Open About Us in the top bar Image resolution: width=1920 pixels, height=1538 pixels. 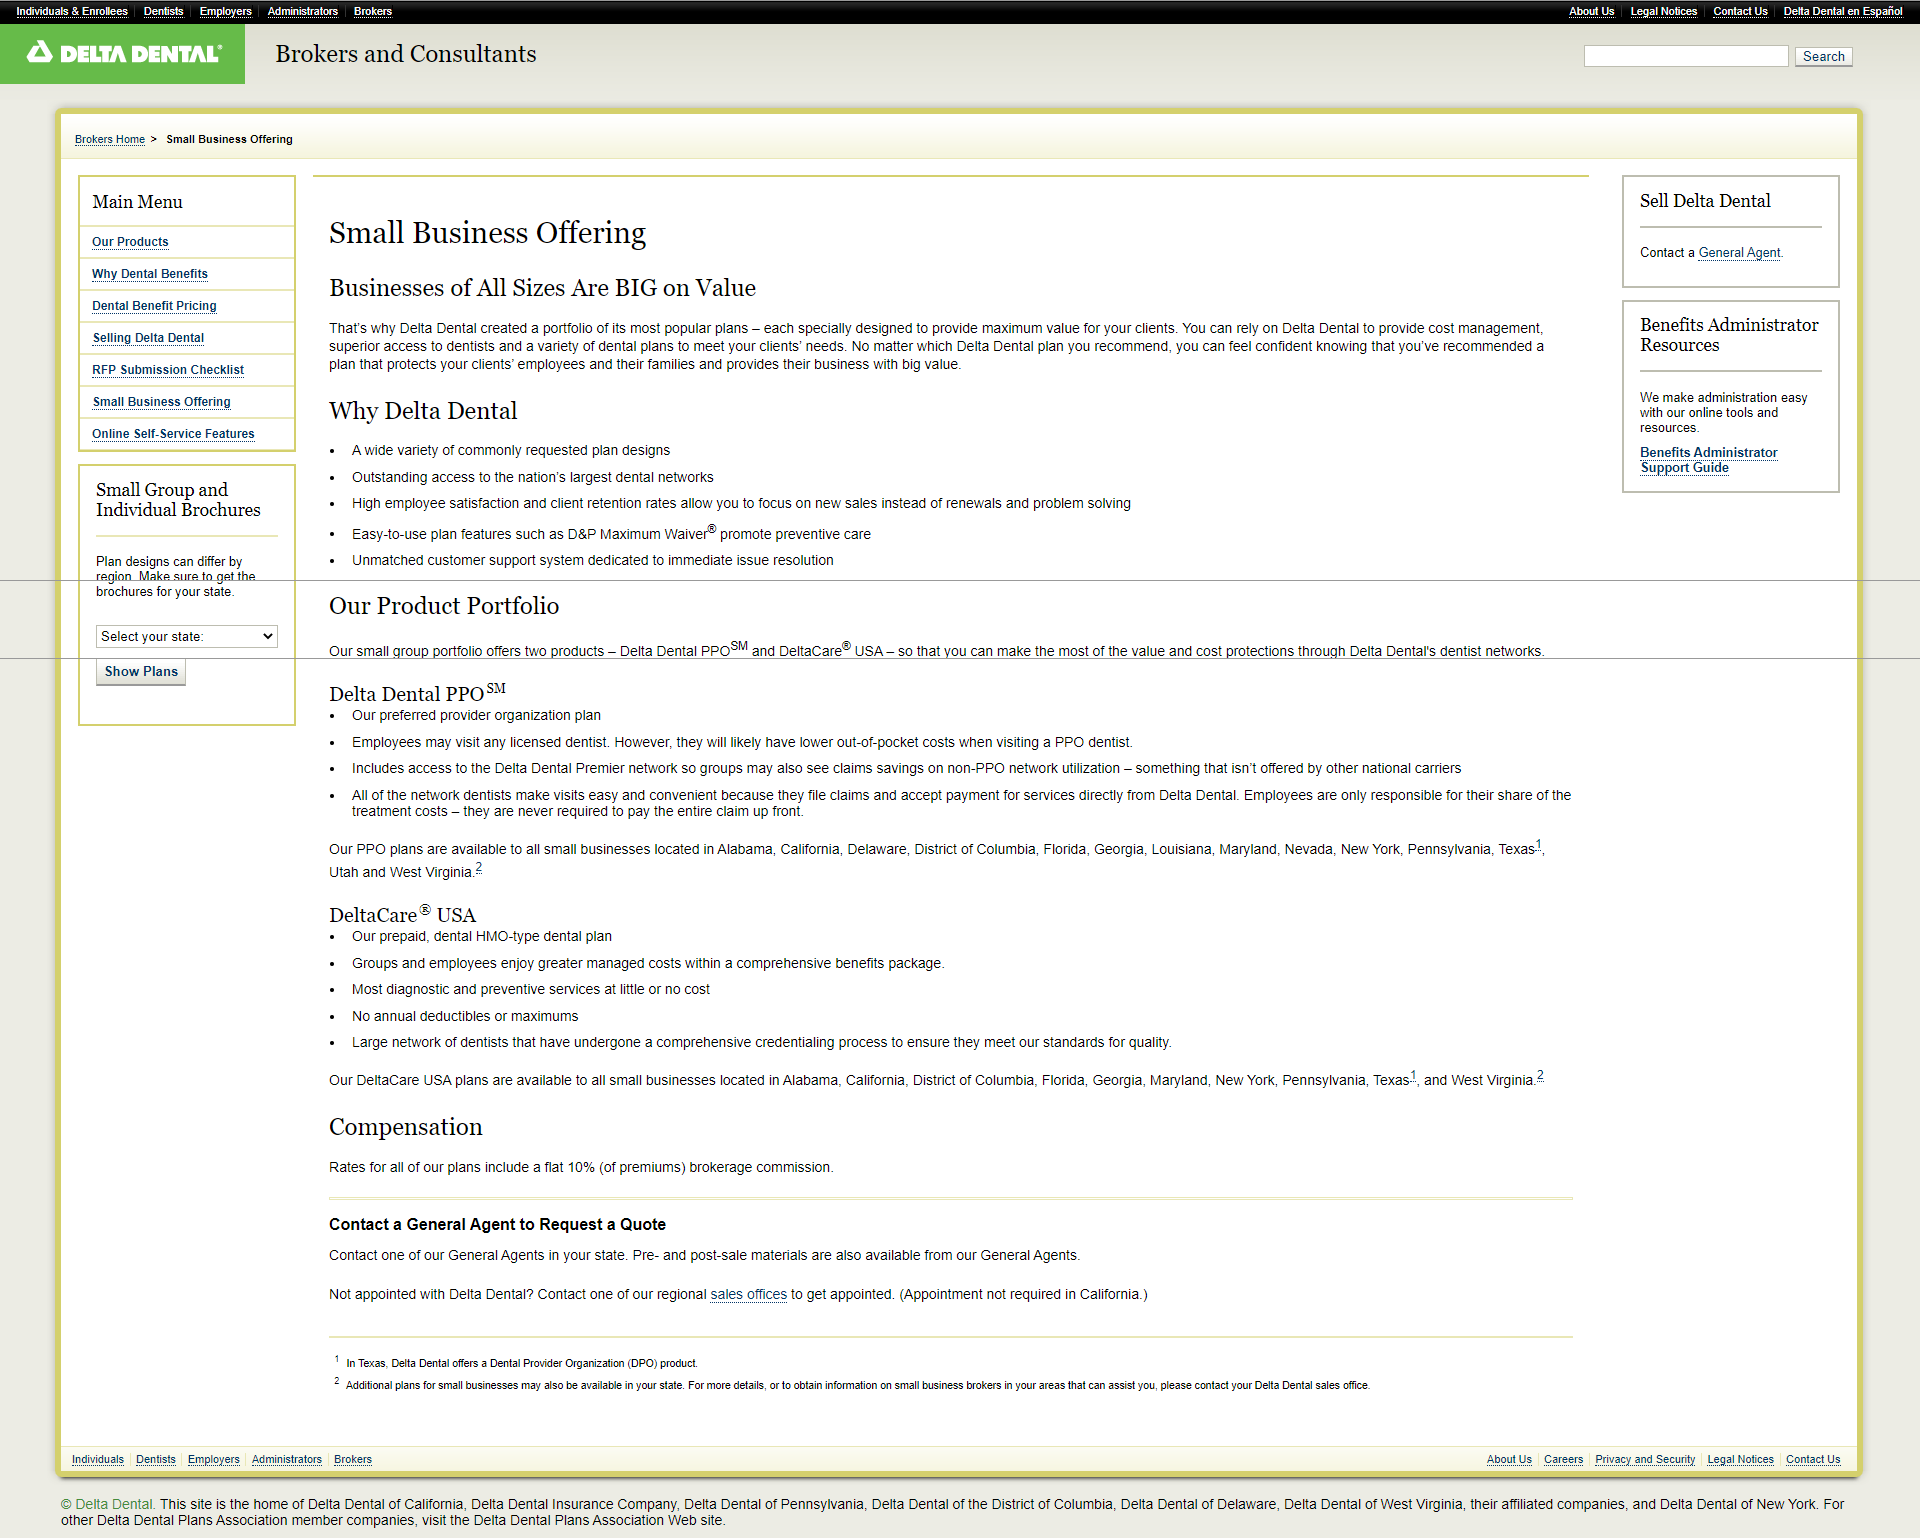[1591, 12]
